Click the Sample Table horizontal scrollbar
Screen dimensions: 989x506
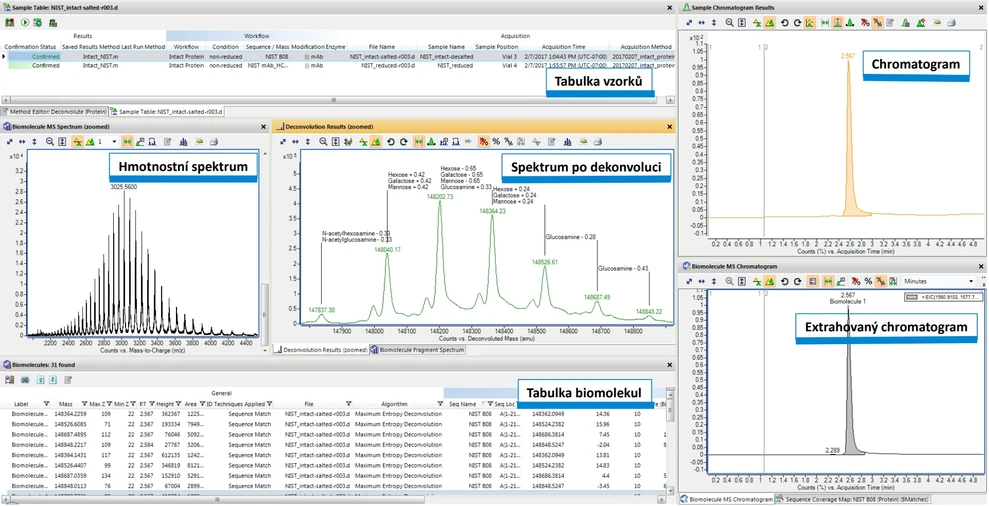(300, 99)
